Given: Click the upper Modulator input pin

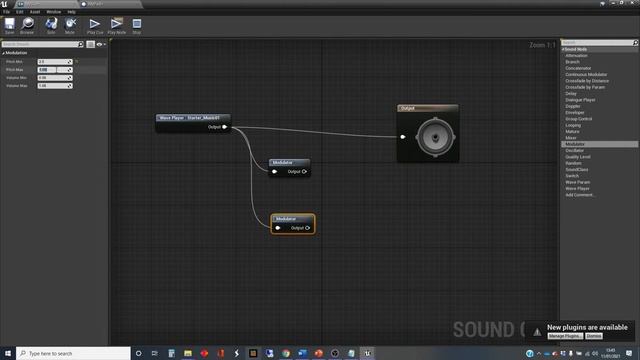Looking at the screenshot, I should point(275,171).
